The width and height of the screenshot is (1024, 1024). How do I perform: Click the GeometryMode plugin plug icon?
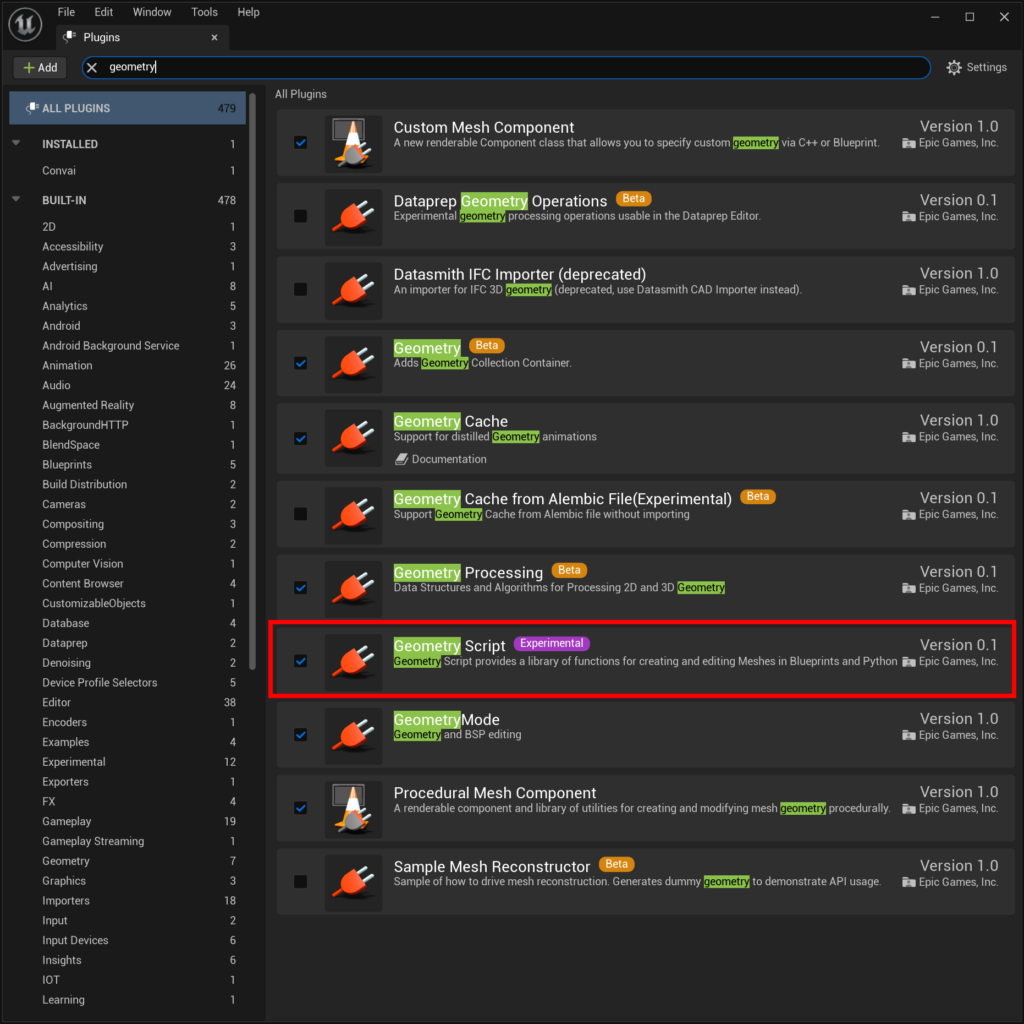tap(353, 735)
